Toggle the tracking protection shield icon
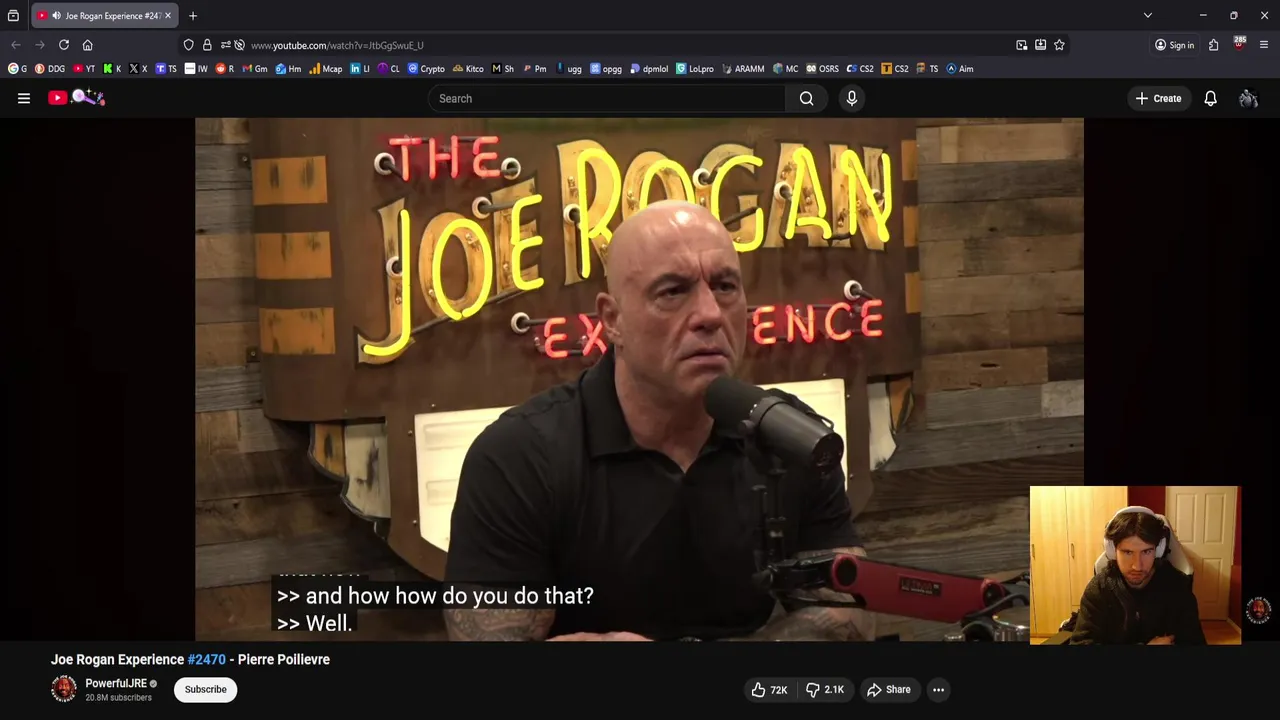The width and height of the screenshot is (1280, 720). [x=188, y=45]
